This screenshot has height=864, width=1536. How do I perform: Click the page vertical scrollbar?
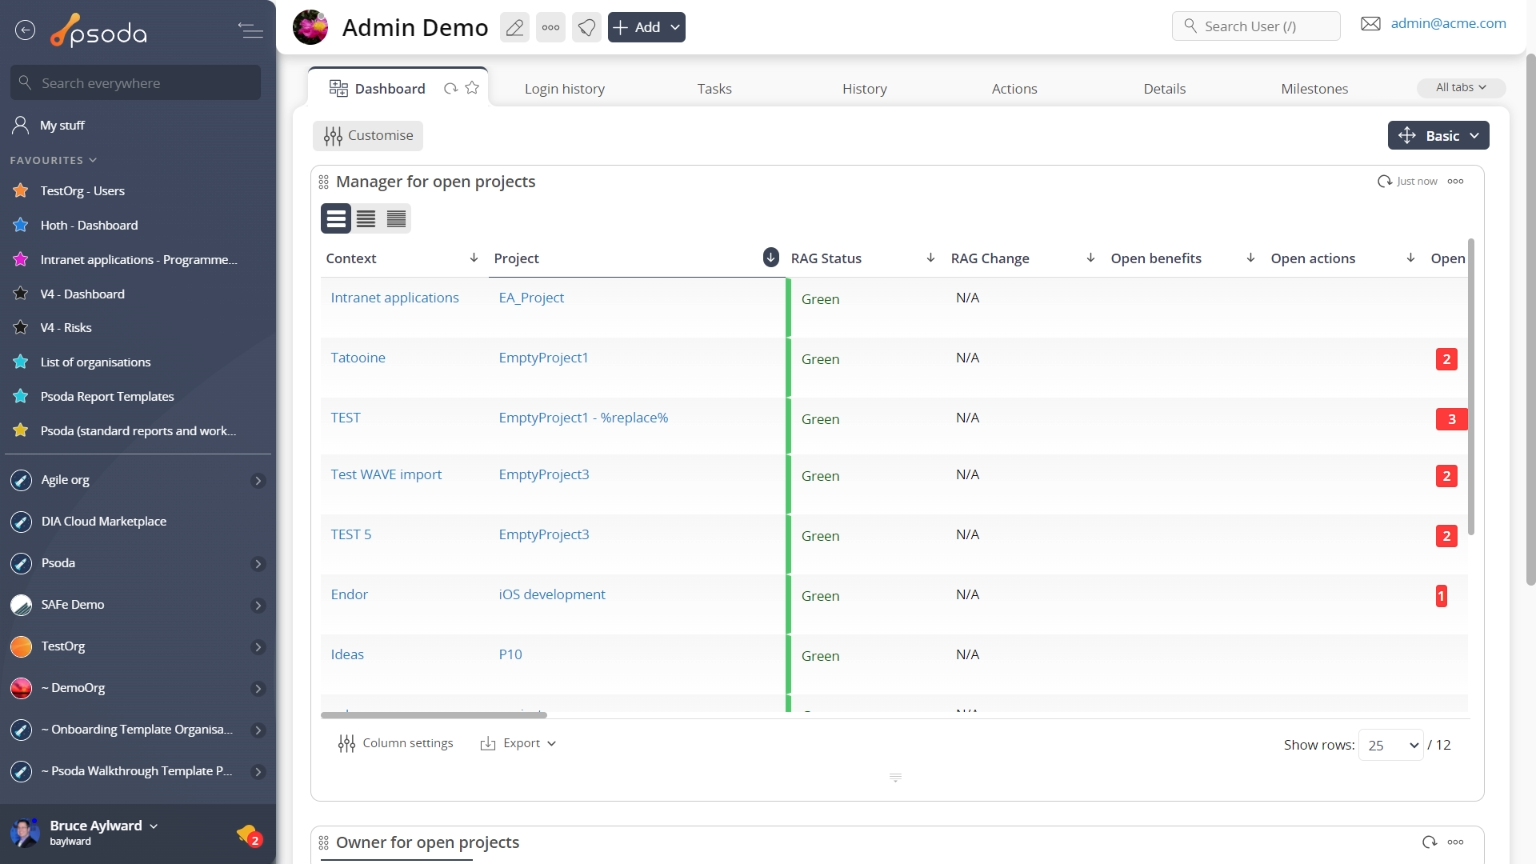[x=1530, y=320]
